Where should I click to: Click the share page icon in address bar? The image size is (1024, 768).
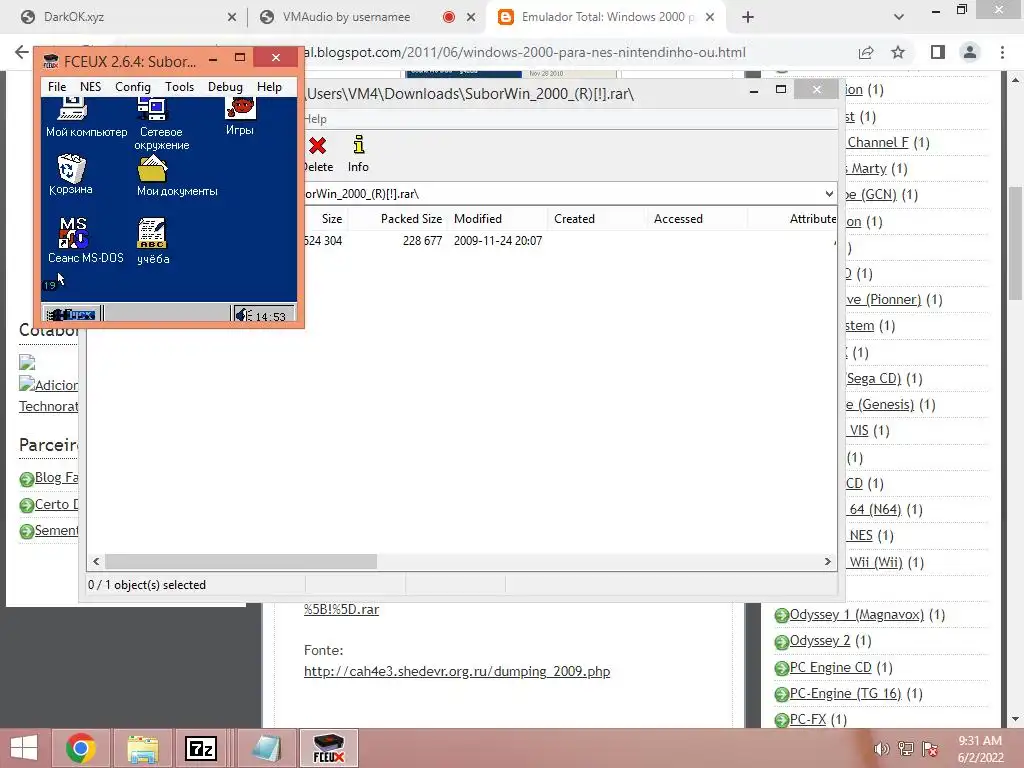point(866,52)
